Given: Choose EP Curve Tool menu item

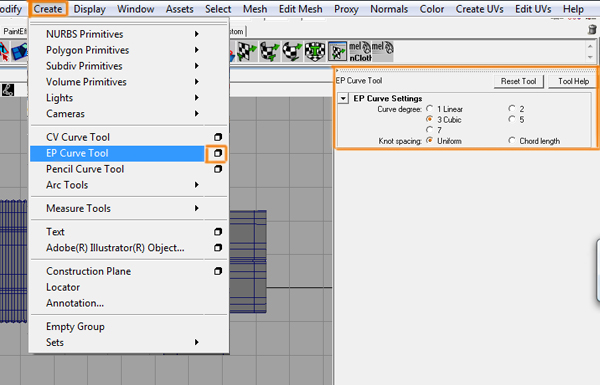Looking at the screenshot, I should pyautogui.click(x=117, y=153).
